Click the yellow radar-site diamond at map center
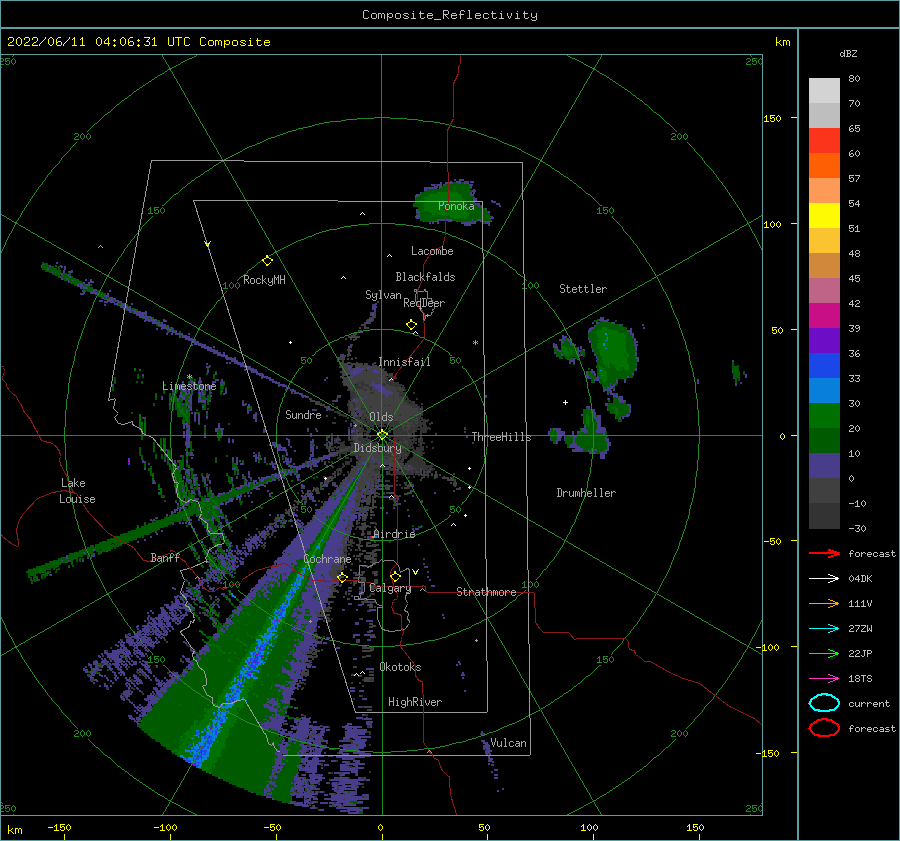This screenshot has height=841, width=900. (382, 435)
